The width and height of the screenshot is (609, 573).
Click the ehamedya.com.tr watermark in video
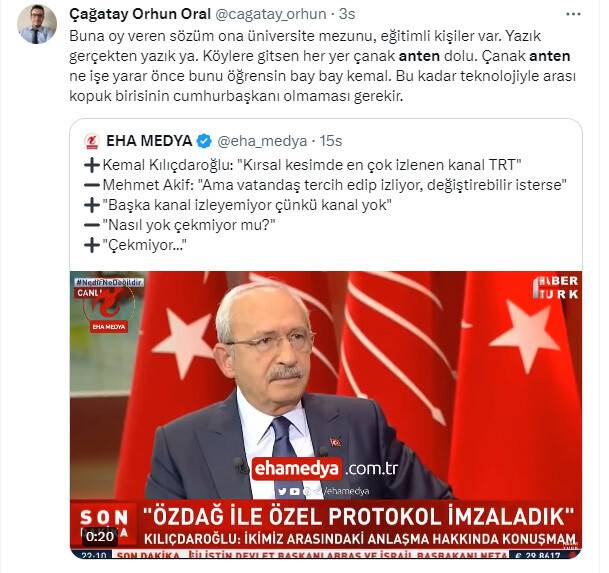325,469
